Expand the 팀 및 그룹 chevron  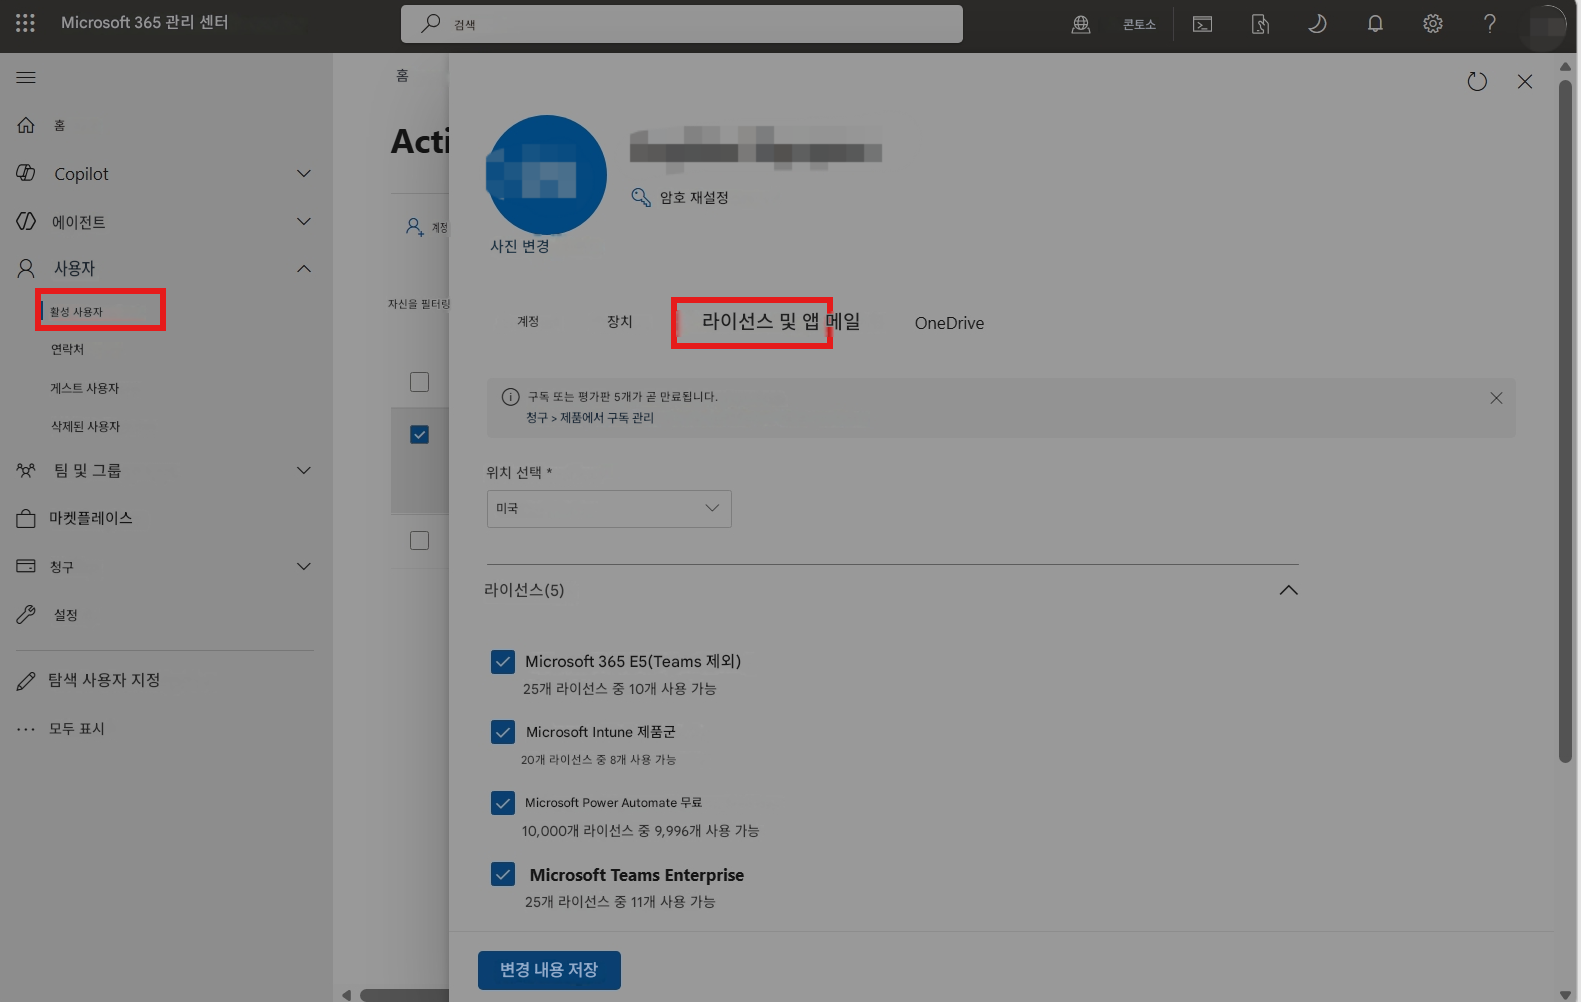pos(304,470)
